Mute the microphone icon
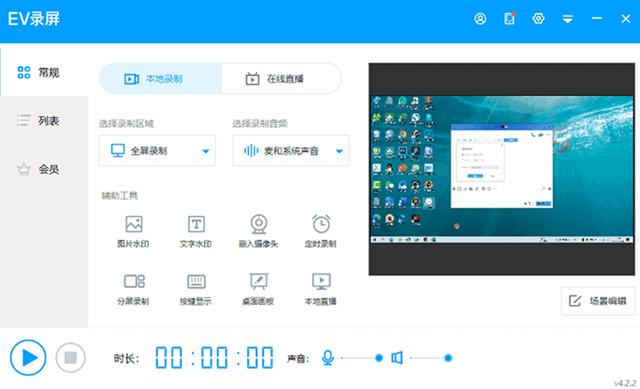 [x=328, y=358]
